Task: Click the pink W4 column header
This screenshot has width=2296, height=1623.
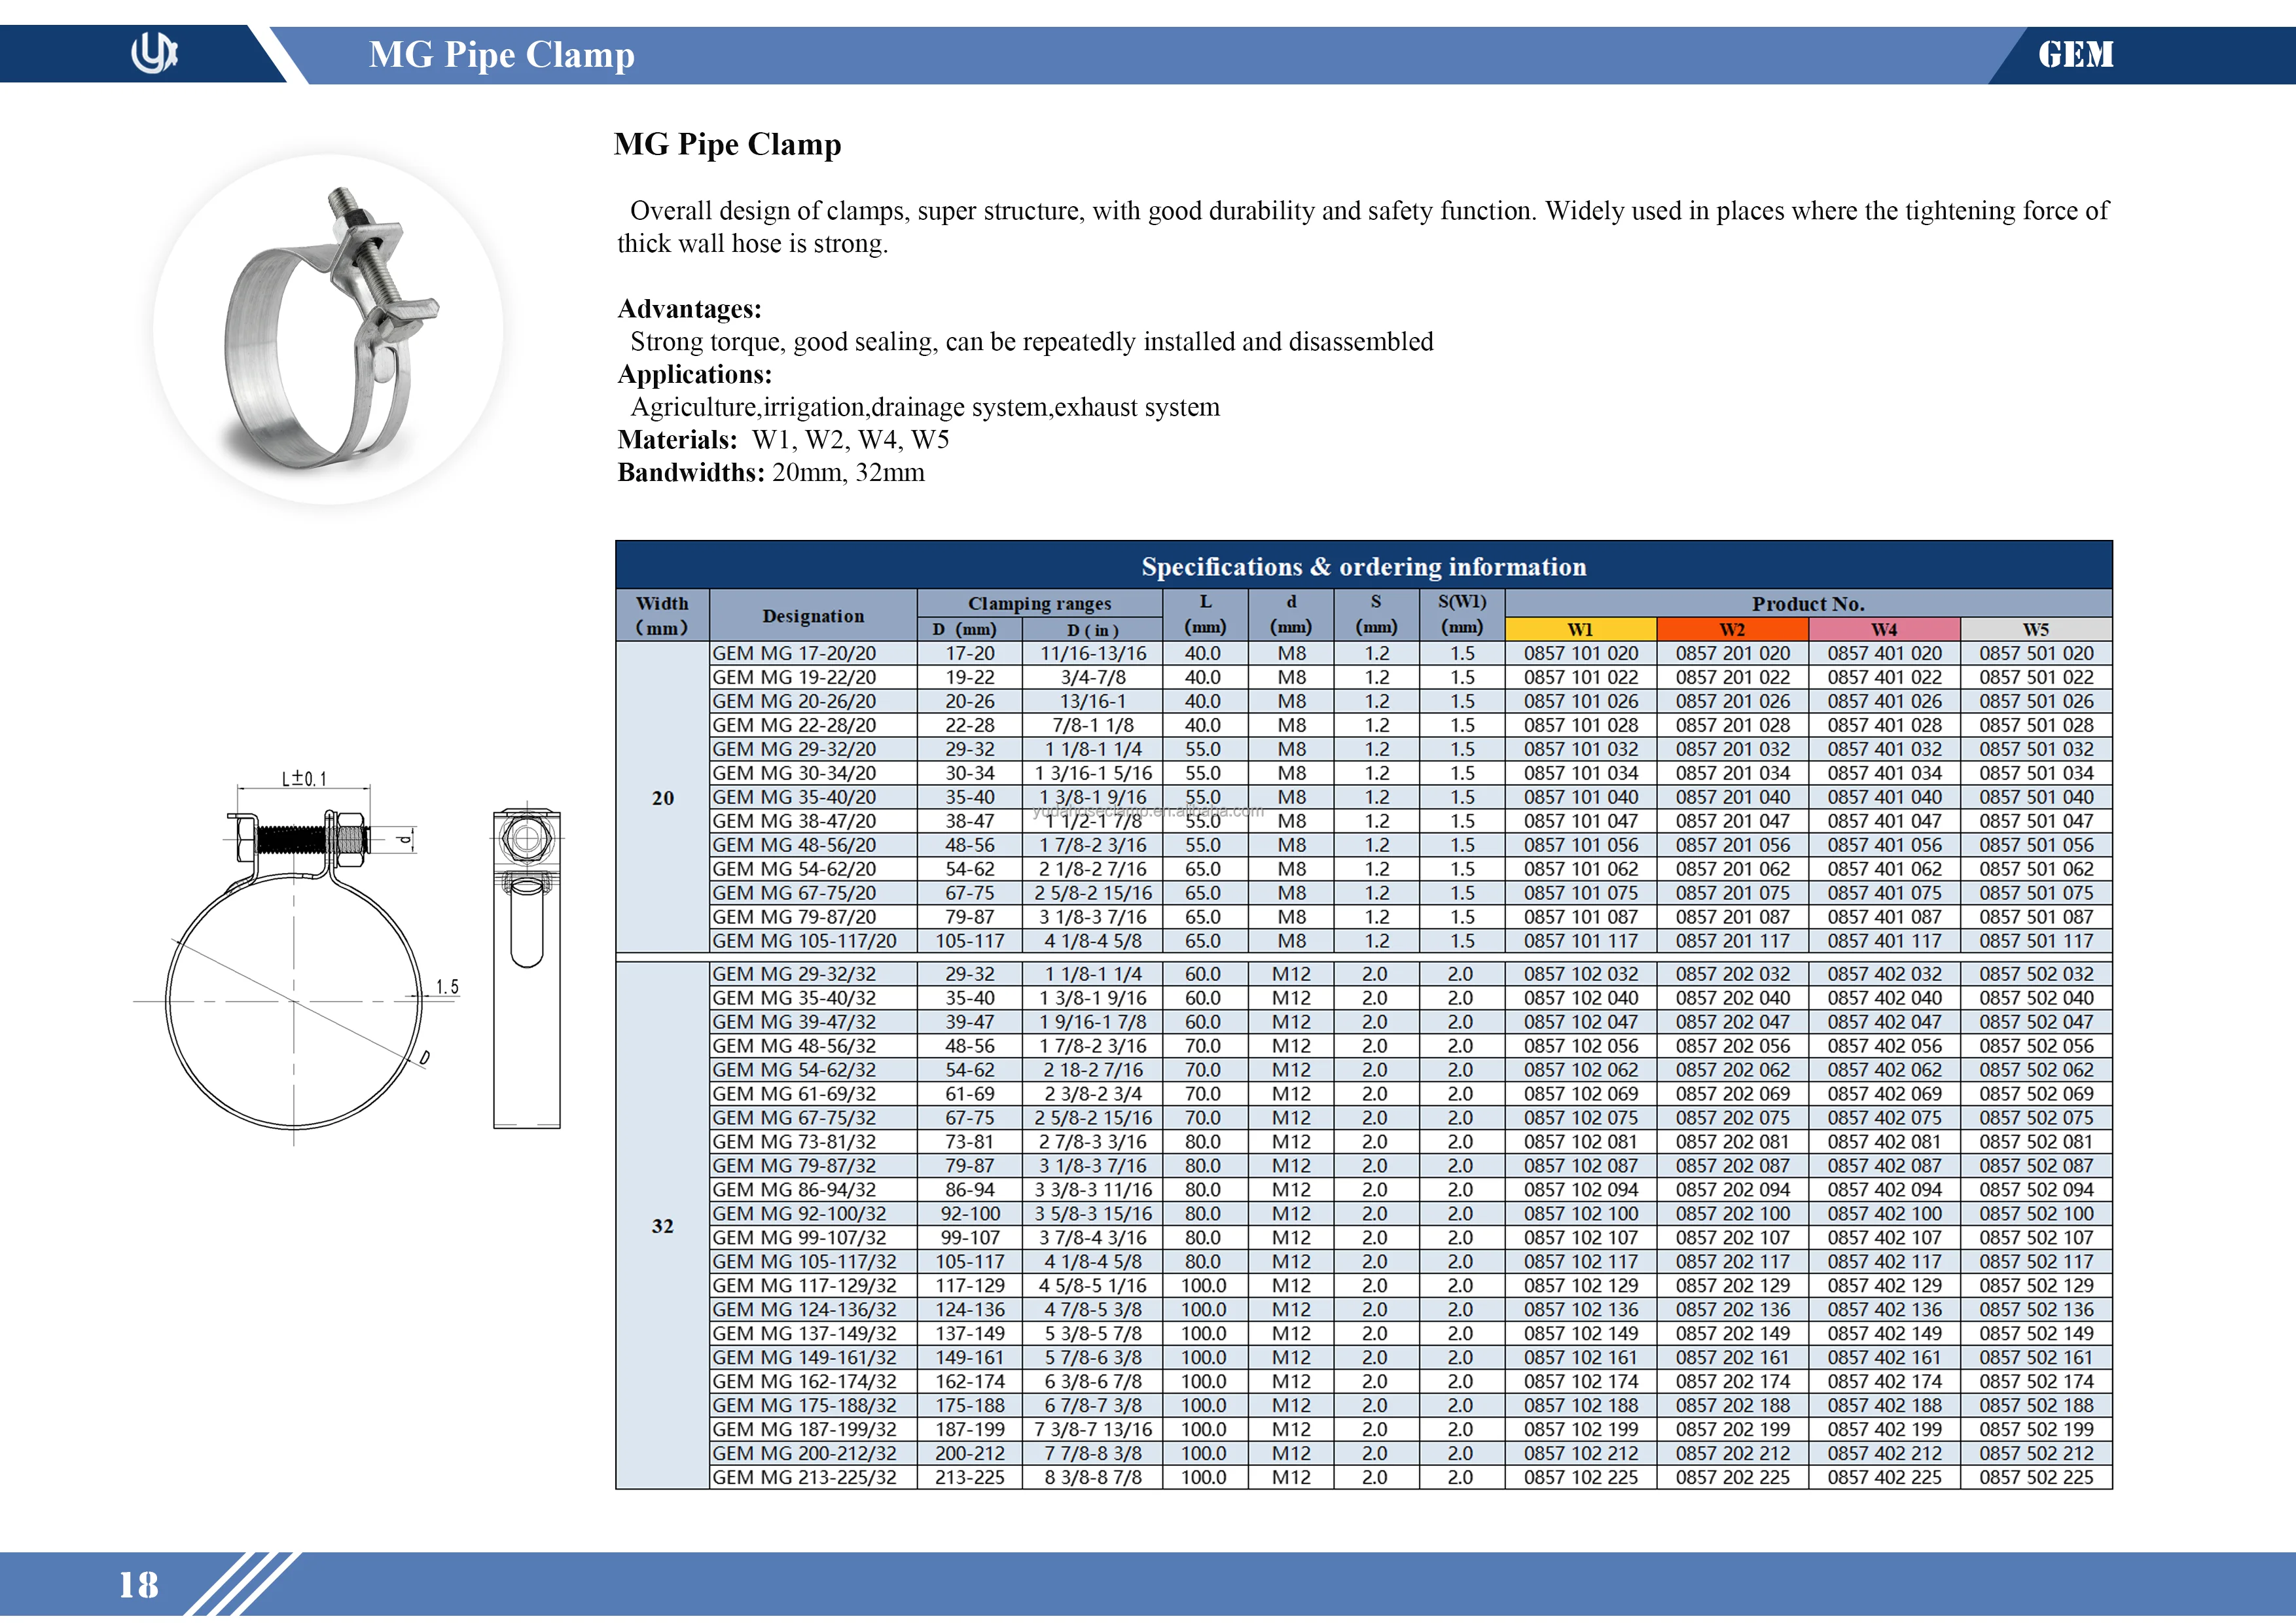Action: pos(1884,629)
